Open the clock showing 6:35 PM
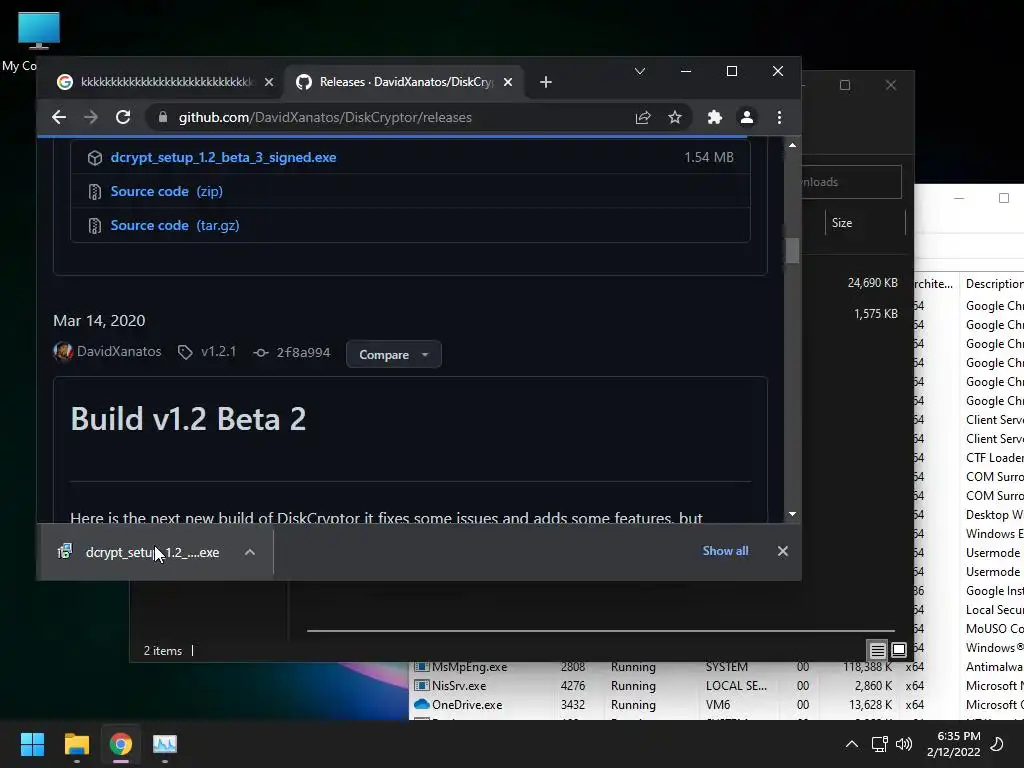 pos(953,744)
